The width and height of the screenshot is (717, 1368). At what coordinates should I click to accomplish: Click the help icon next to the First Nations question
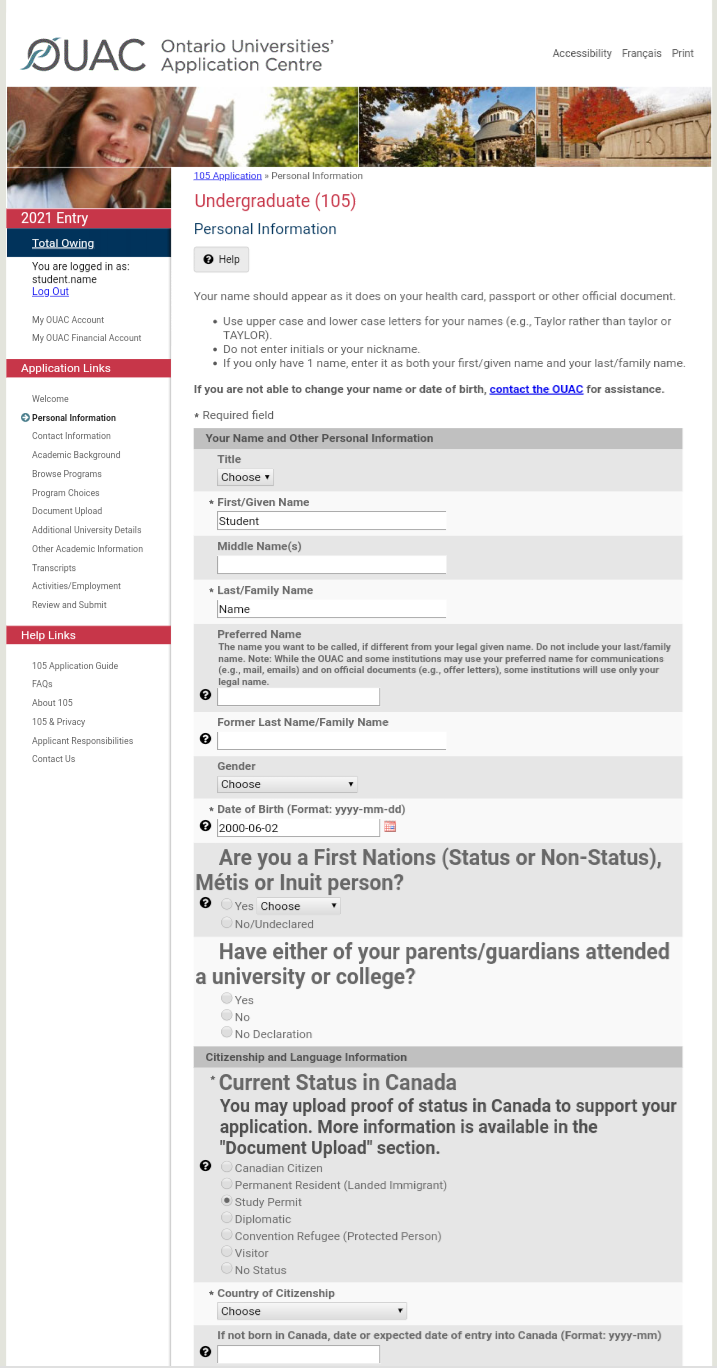click(x=205, y=902)
